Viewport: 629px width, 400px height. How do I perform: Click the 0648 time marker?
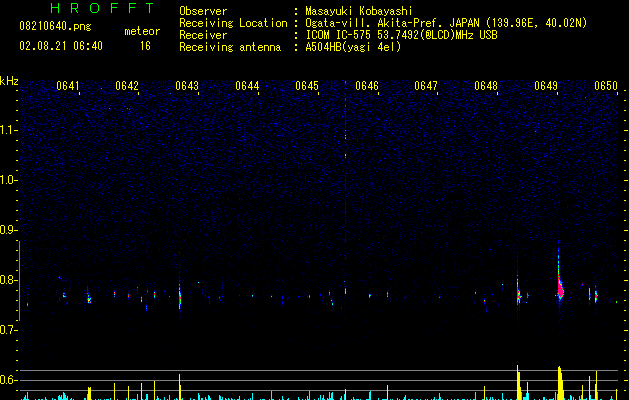486,86
